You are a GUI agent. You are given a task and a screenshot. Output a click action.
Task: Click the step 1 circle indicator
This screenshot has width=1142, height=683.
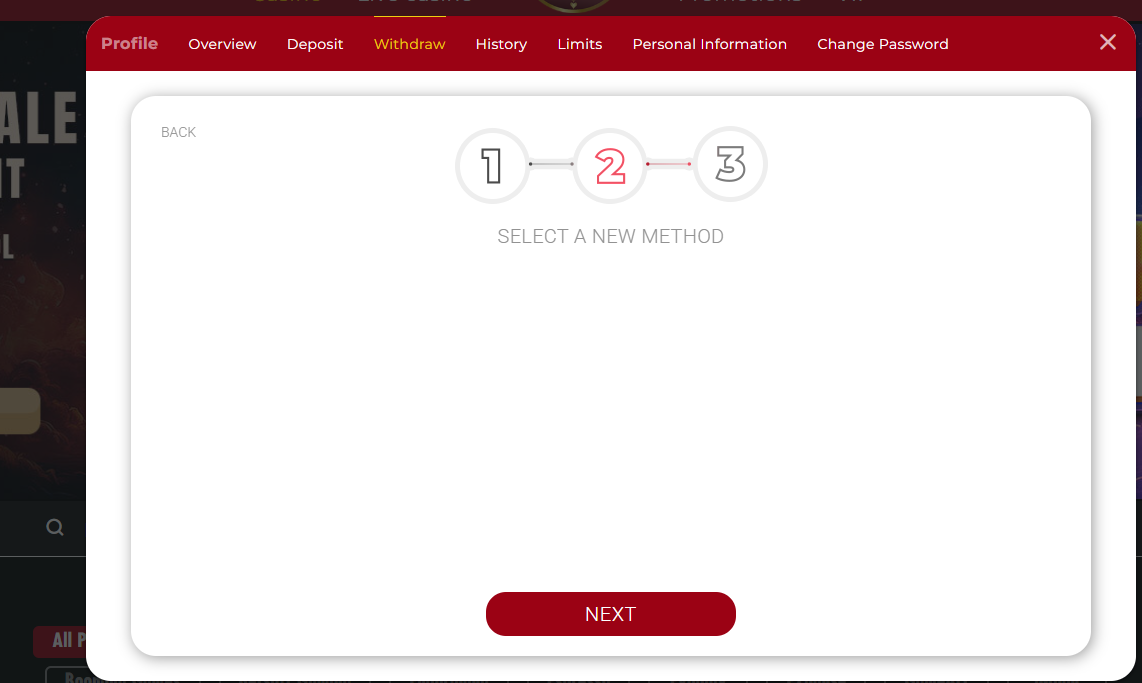pos(492,166)
